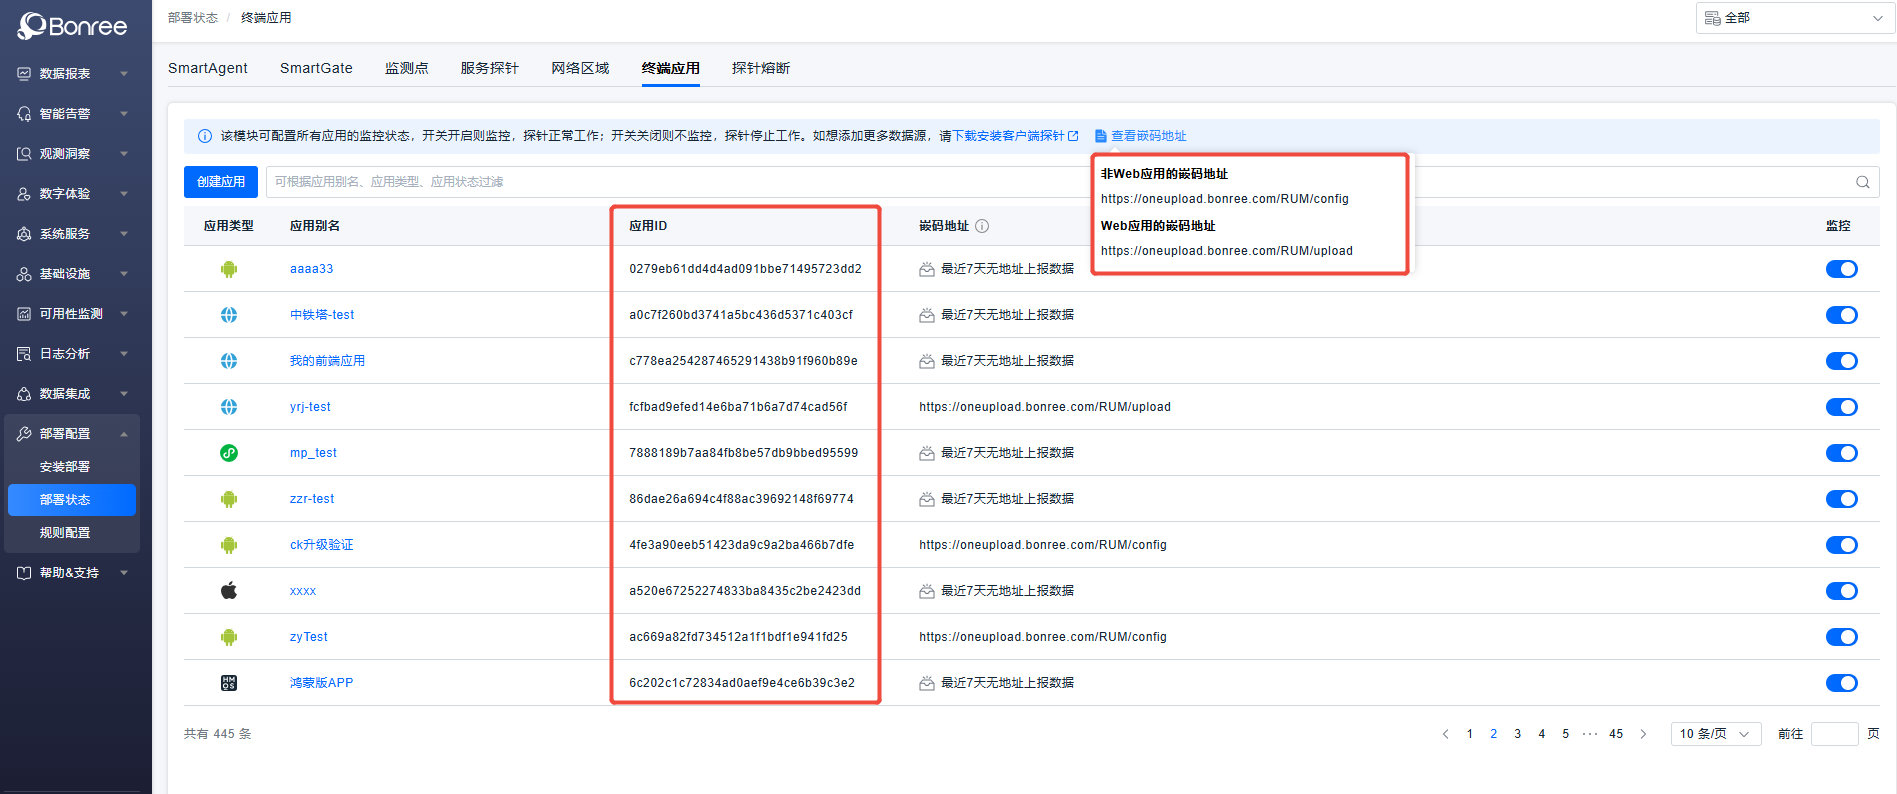Click the HarmonyOS icon in 鸿蒙版APP row
Image resolution: width=1897 pixels, height=794 pixels.
coord(229,683)
